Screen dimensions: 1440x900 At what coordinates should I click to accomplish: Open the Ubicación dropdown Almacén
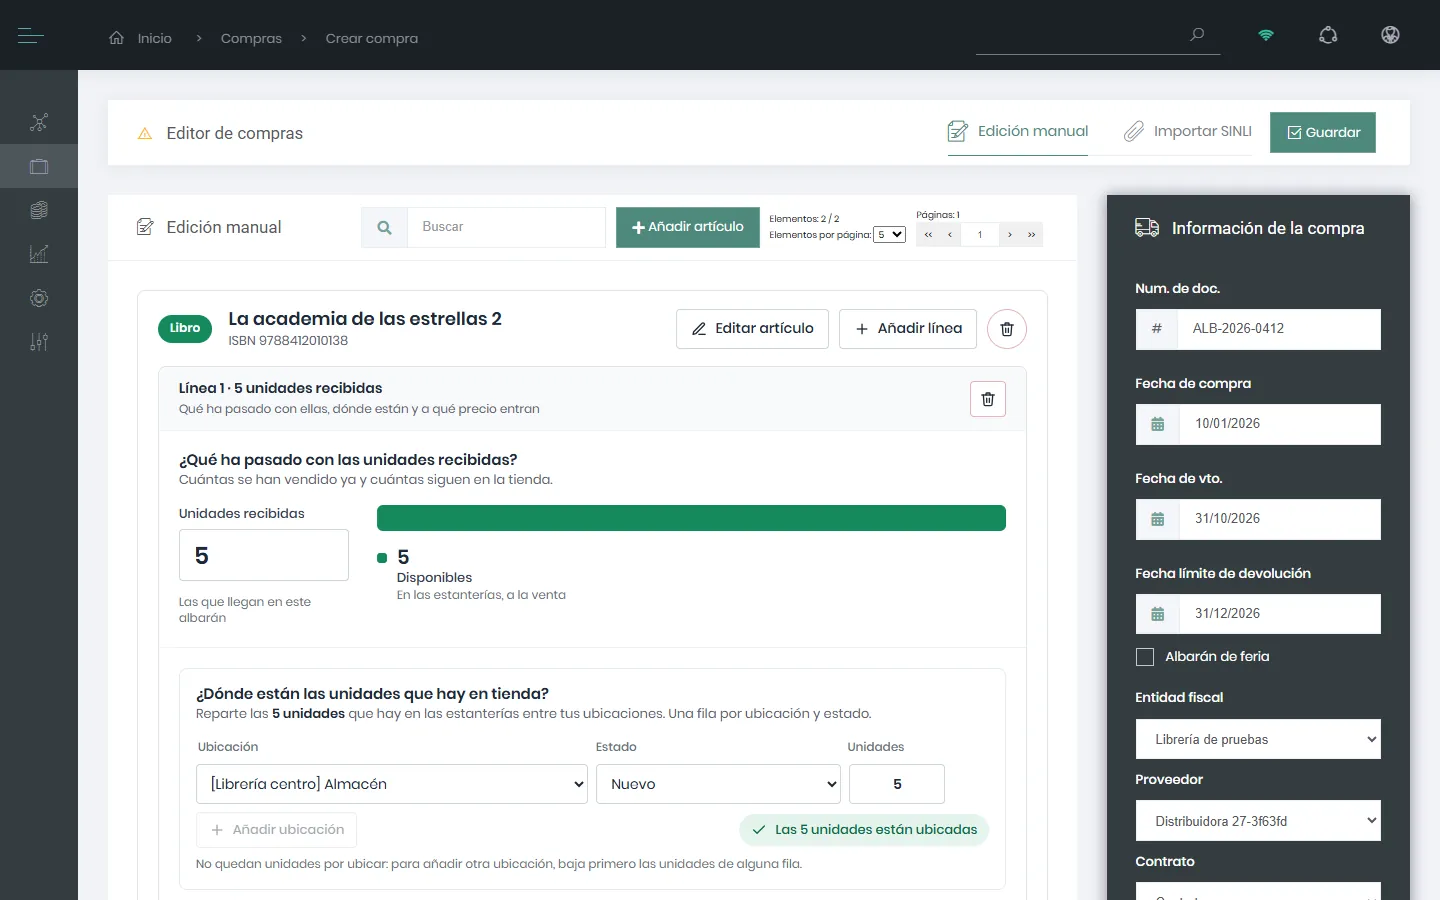[x=392, y=784]
